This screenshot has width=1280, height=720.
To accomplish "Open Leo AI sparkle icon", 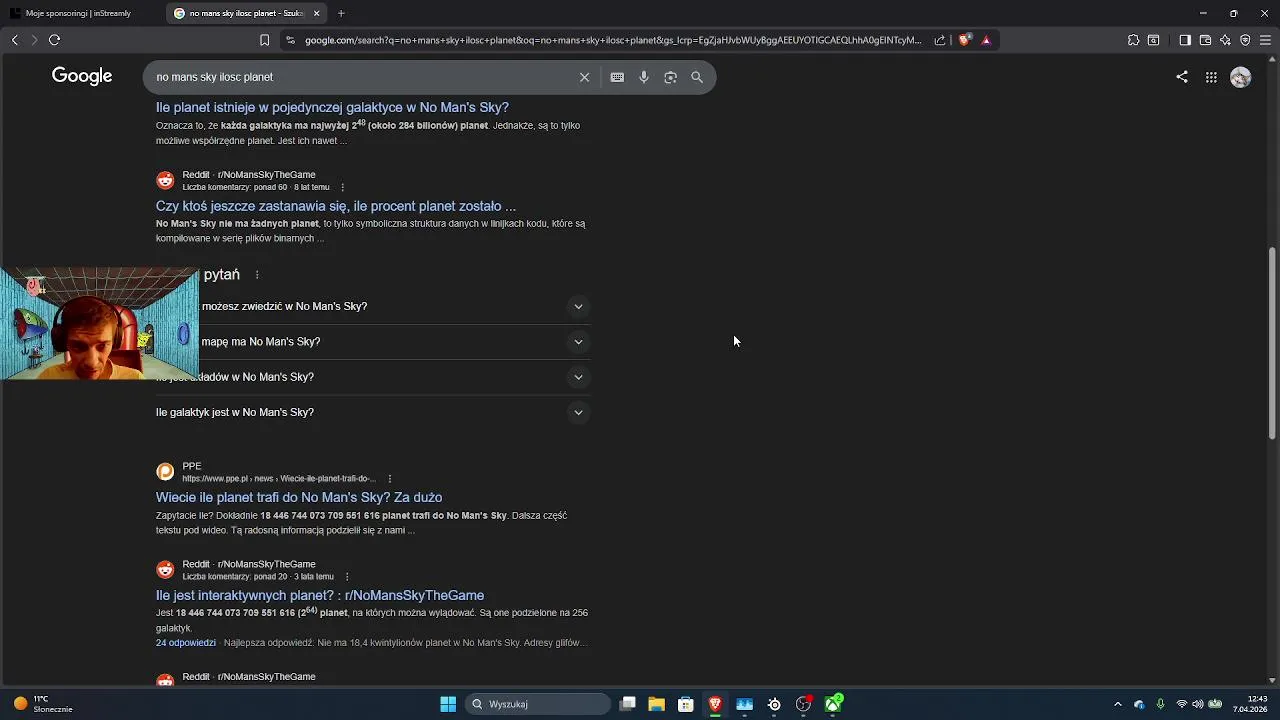I will (1225, 40).
